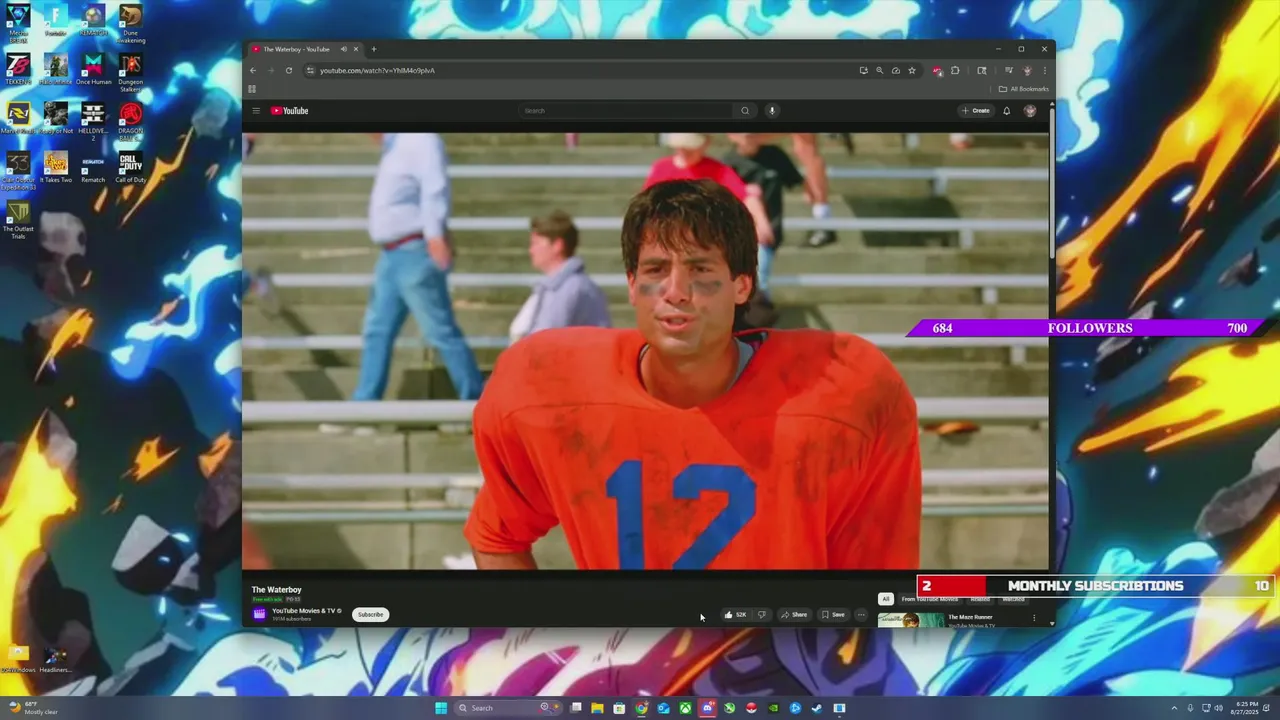This screenshot has height=720, width=1280.
Task: Open File Explorer from the taskbar
Action: (x=597, y=708)
